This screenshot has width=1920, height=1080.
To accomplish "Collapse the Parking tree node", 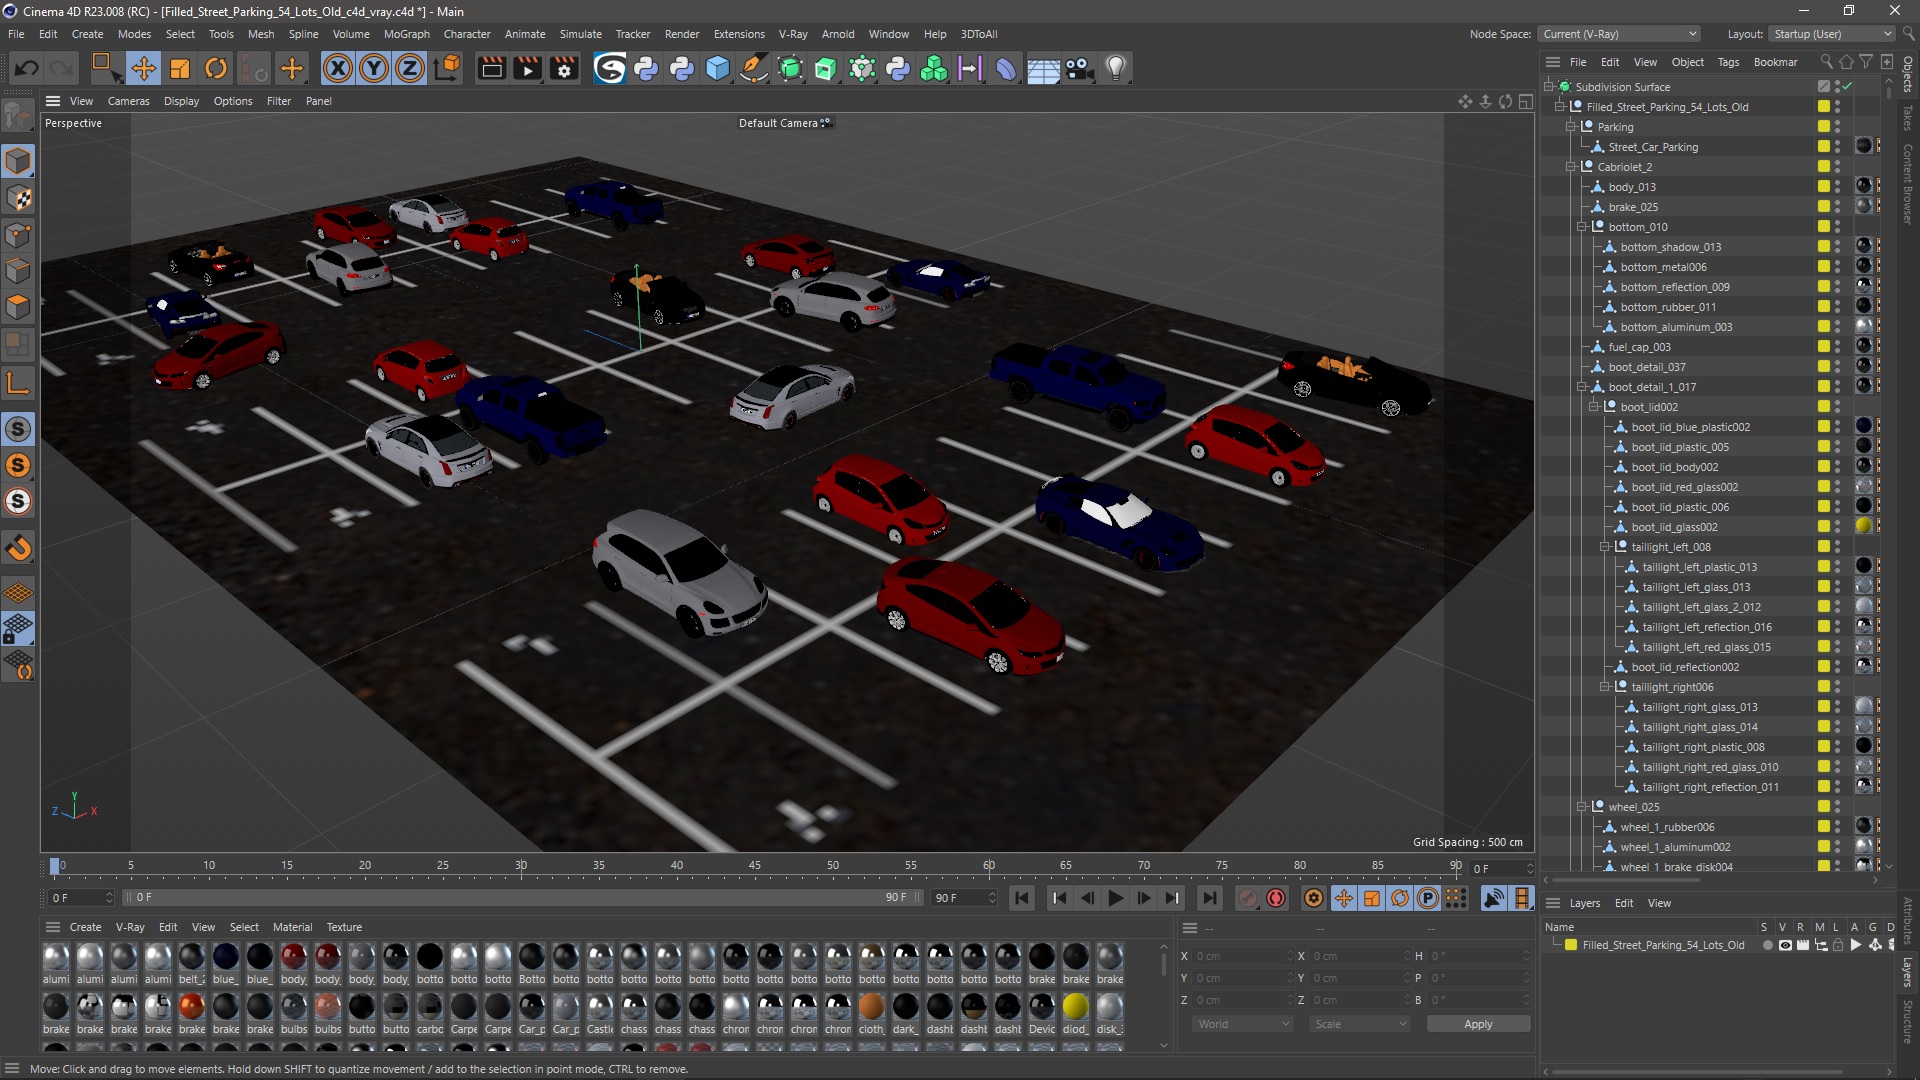I will click(1571, 127).
